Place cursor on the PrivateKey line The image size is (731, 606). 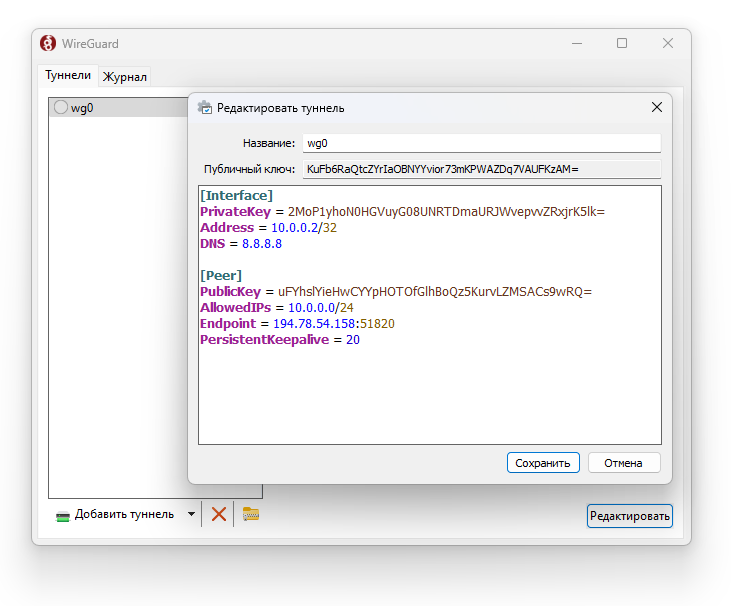pos(402,212)
